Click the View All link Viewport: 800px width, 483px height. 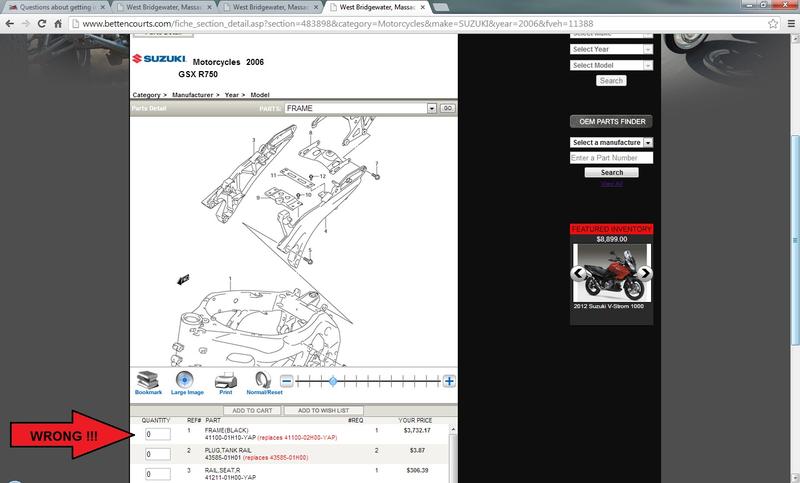pyautogui.click(x=611, y=184)
